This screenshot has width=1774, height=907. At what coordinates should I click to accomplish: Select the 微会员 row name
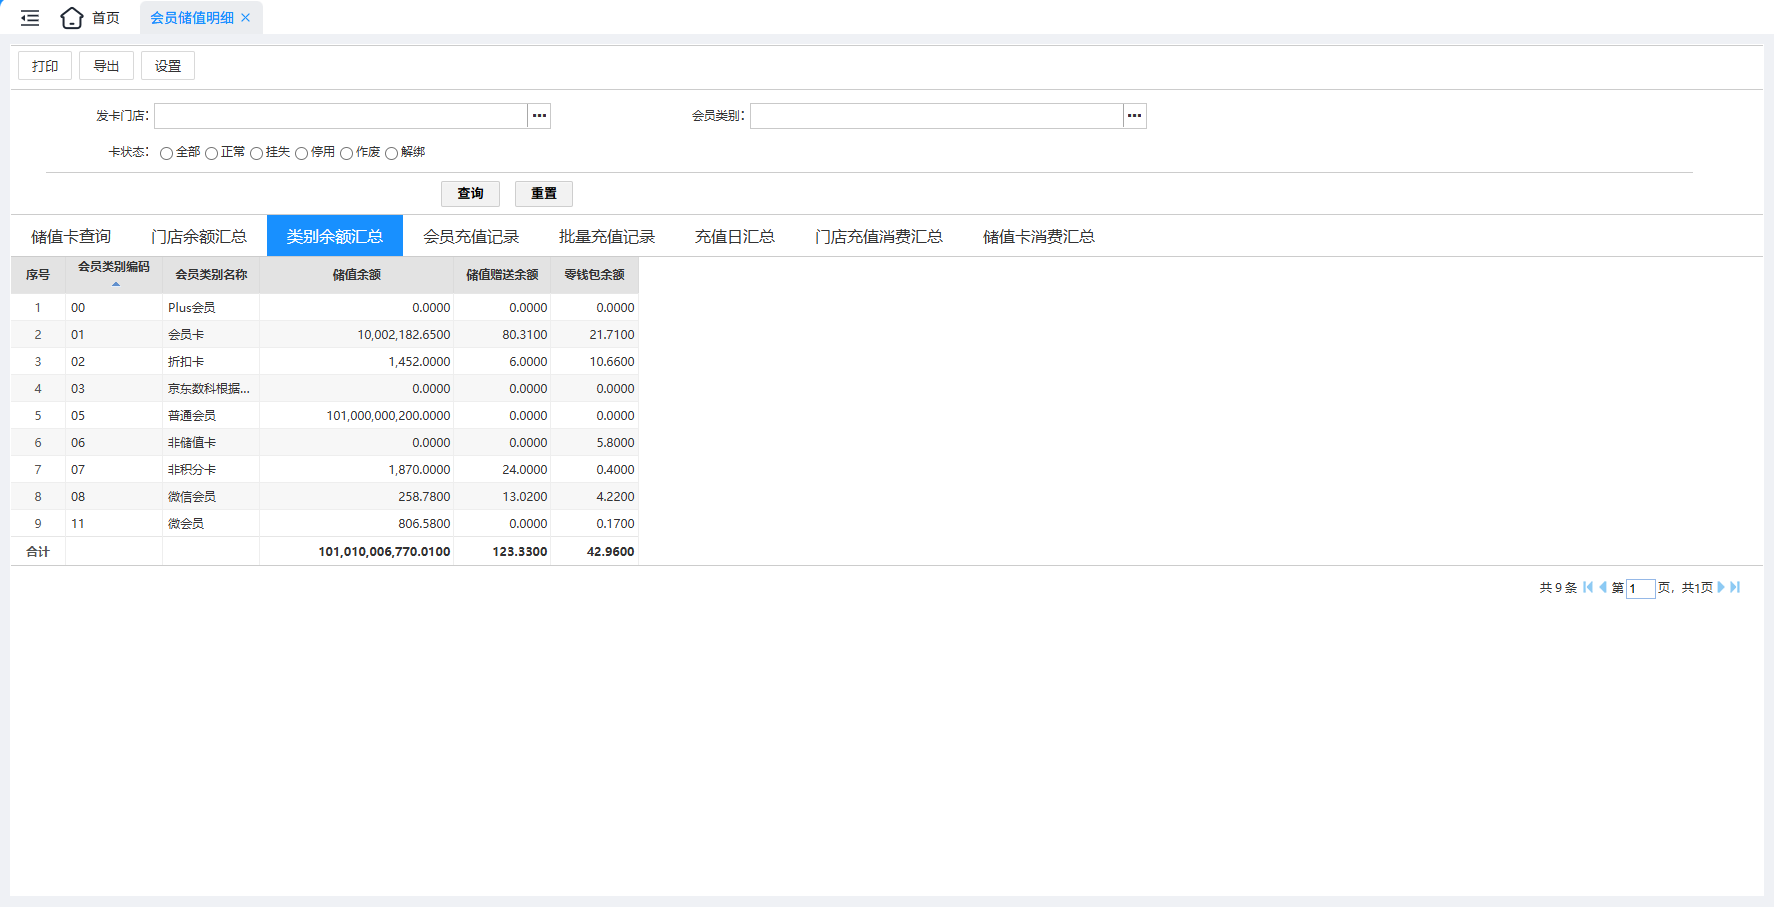(186, 524)
